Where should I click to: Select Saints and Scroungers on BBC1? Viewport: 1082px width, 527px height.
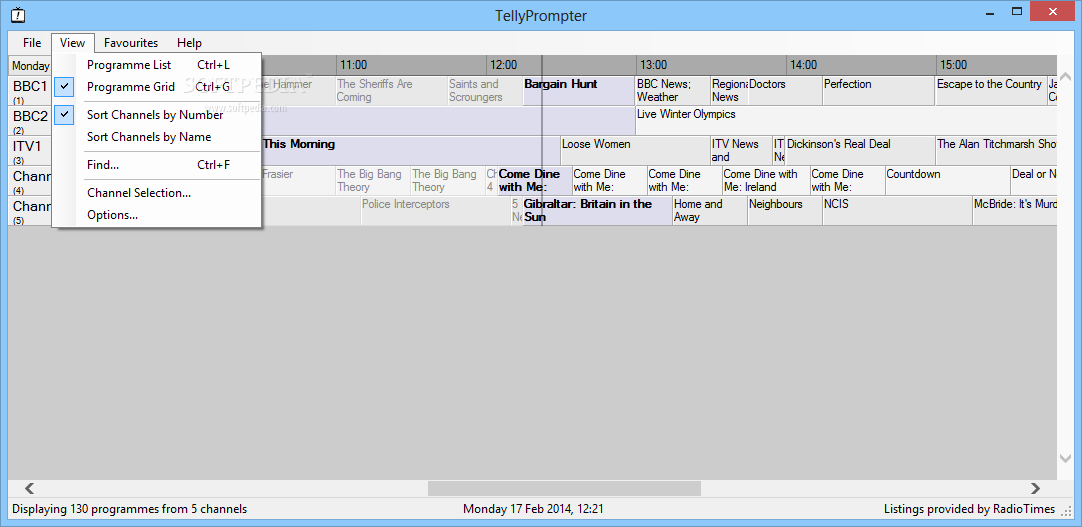[x=485, y=90]
